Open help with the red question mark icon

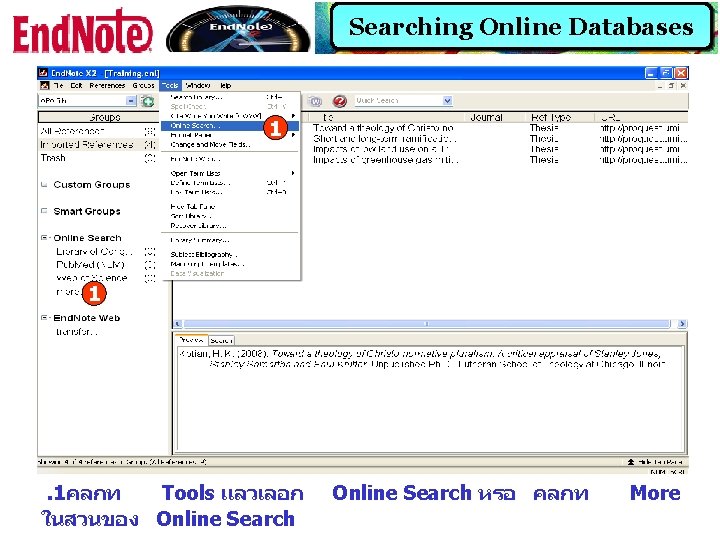(340, 101)
